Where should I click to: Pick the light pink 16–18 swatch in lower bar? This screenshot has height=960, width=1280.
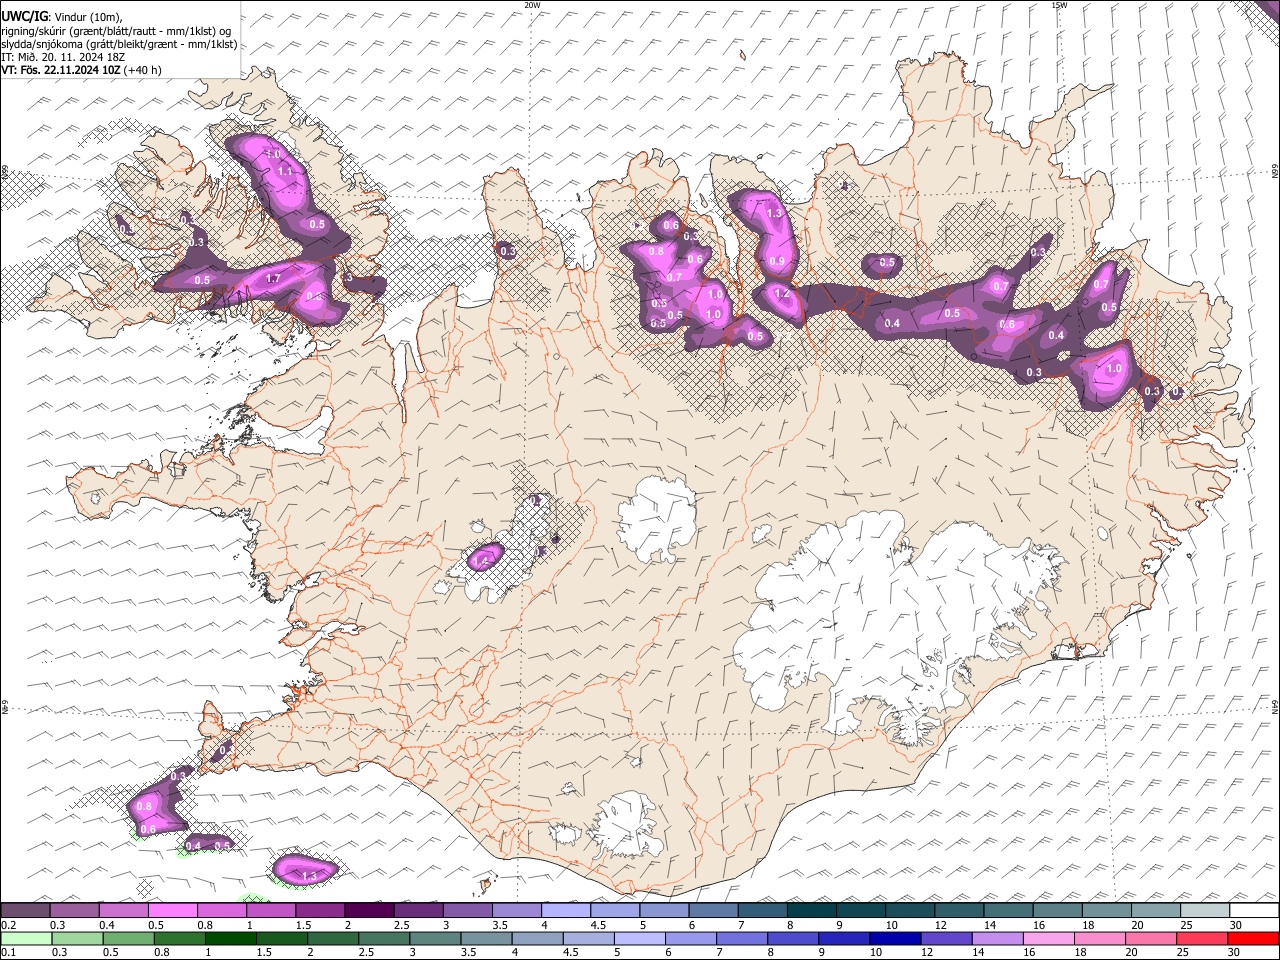click(1049, 938)
